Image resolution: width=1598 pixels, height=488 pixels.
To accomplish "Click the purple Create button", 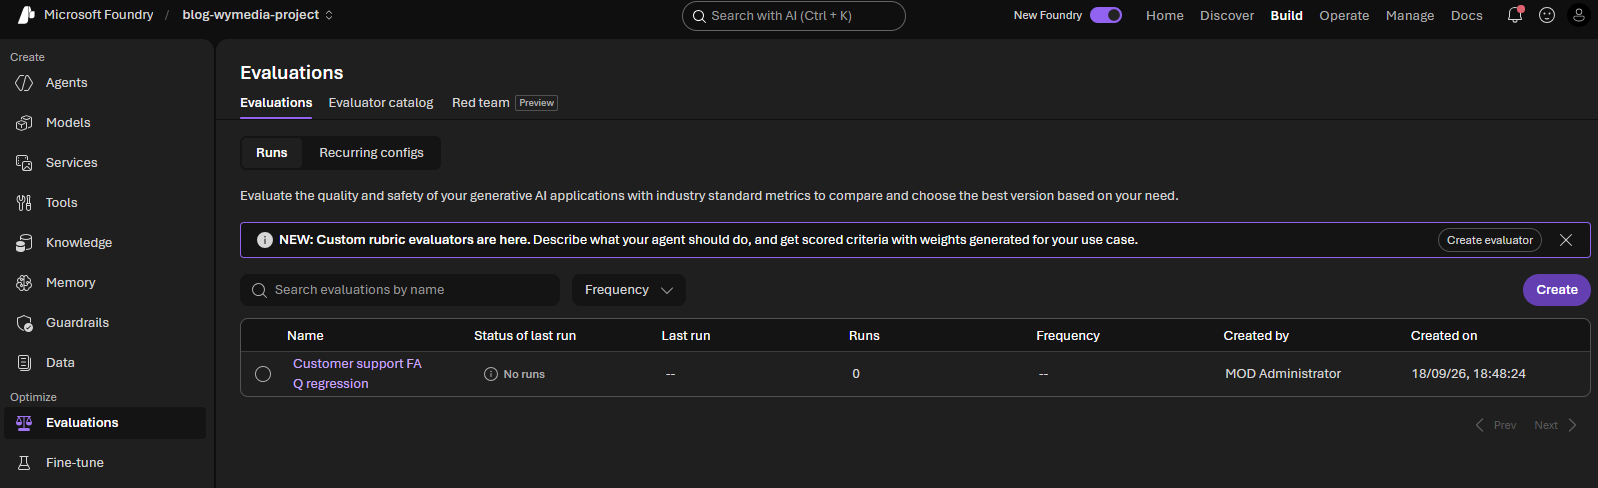I will 1557,290.
